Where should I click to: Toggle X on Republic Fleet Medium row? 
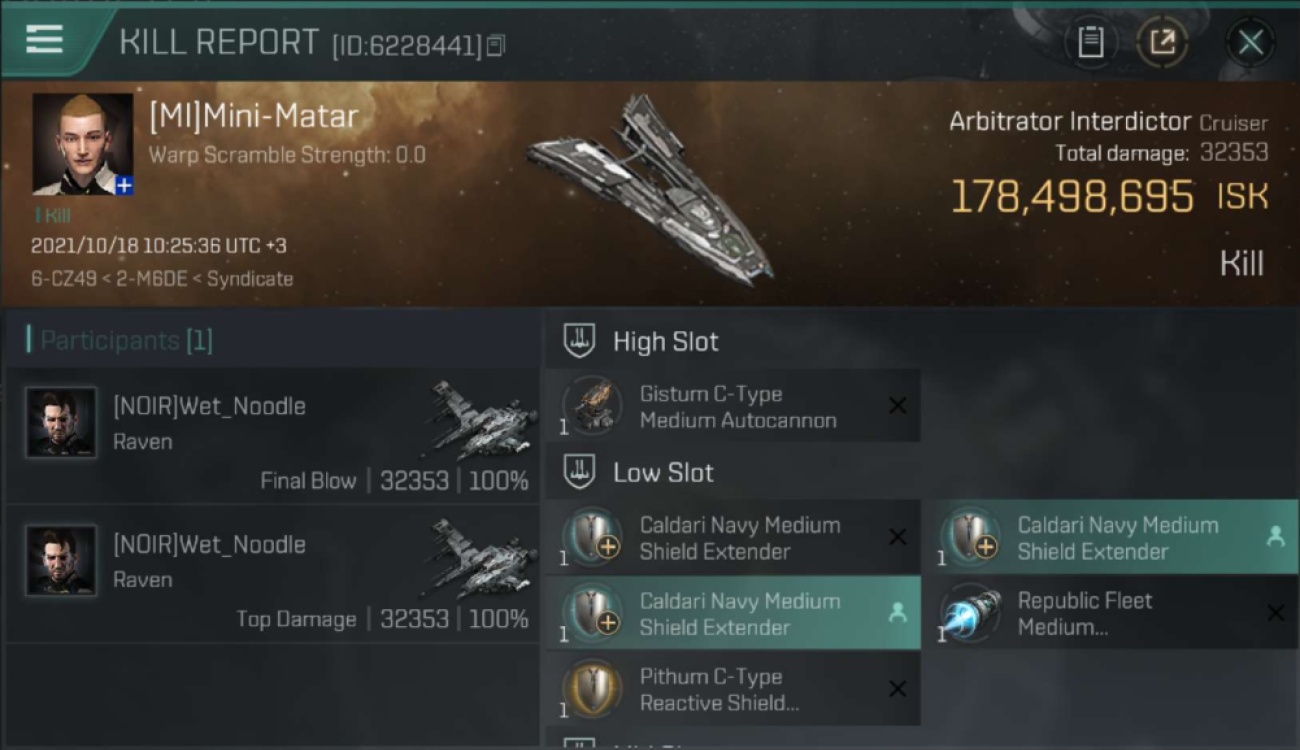pos(1275,613)
